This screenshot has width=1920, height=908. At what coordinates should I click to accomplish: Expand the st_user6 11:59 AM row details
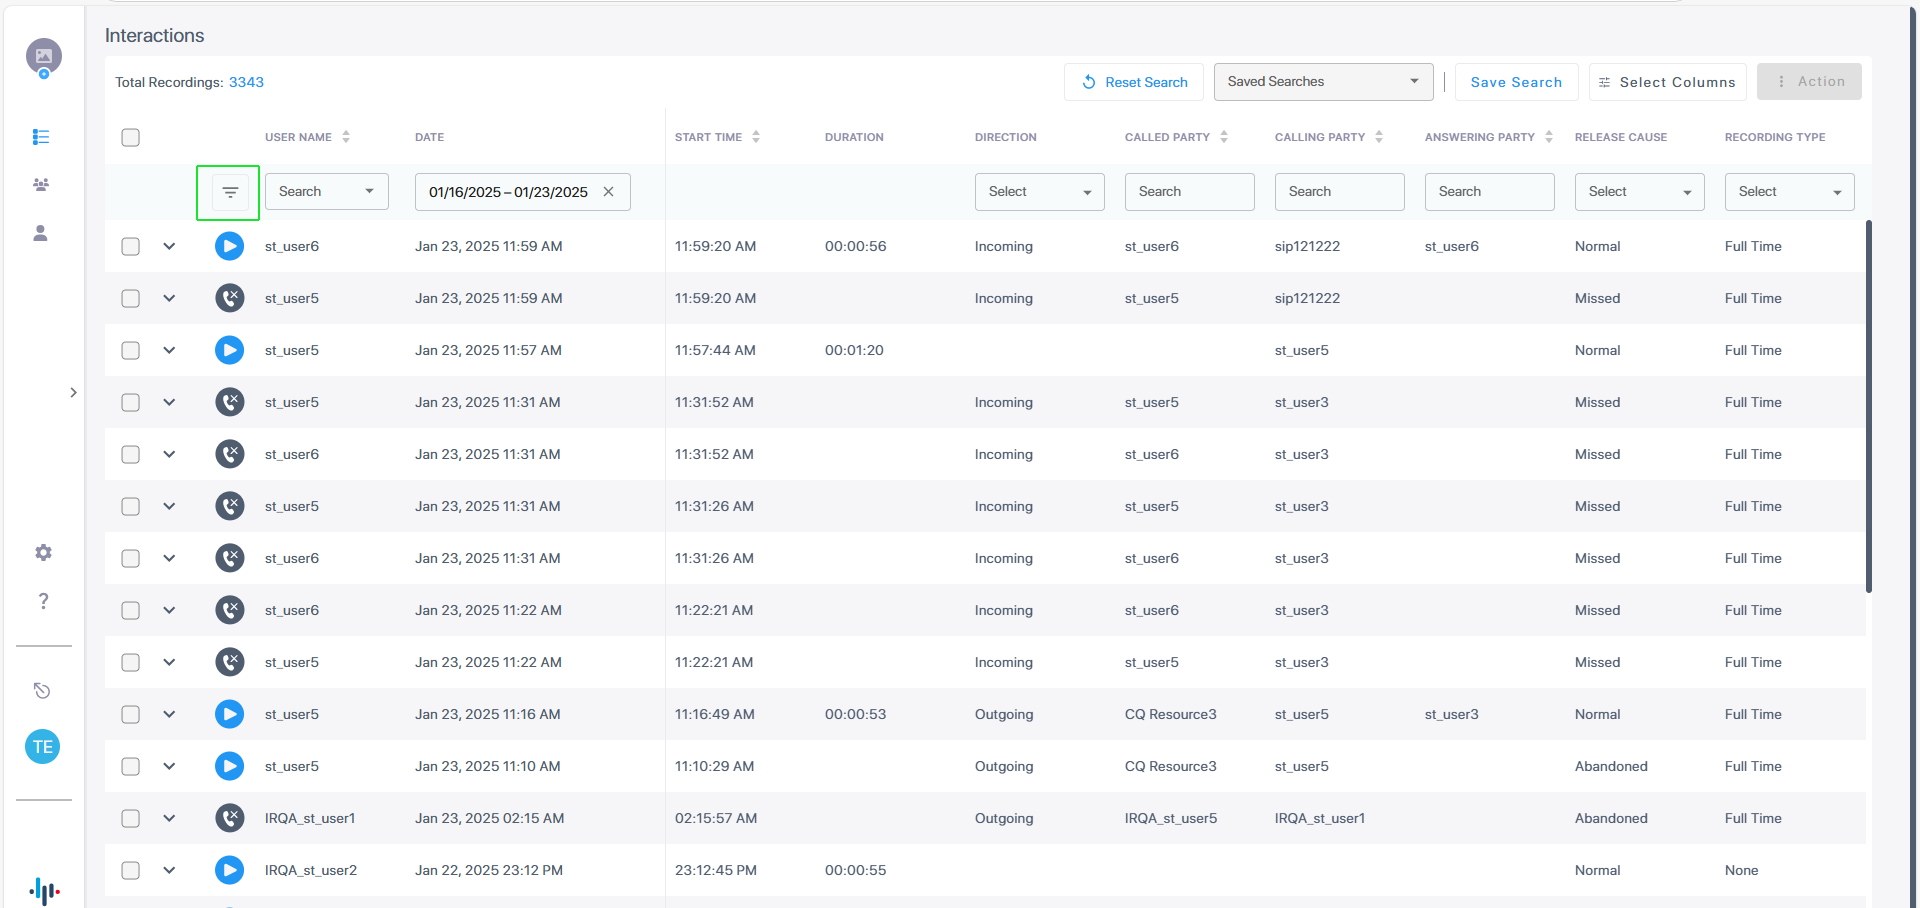[x=169, y=246]
